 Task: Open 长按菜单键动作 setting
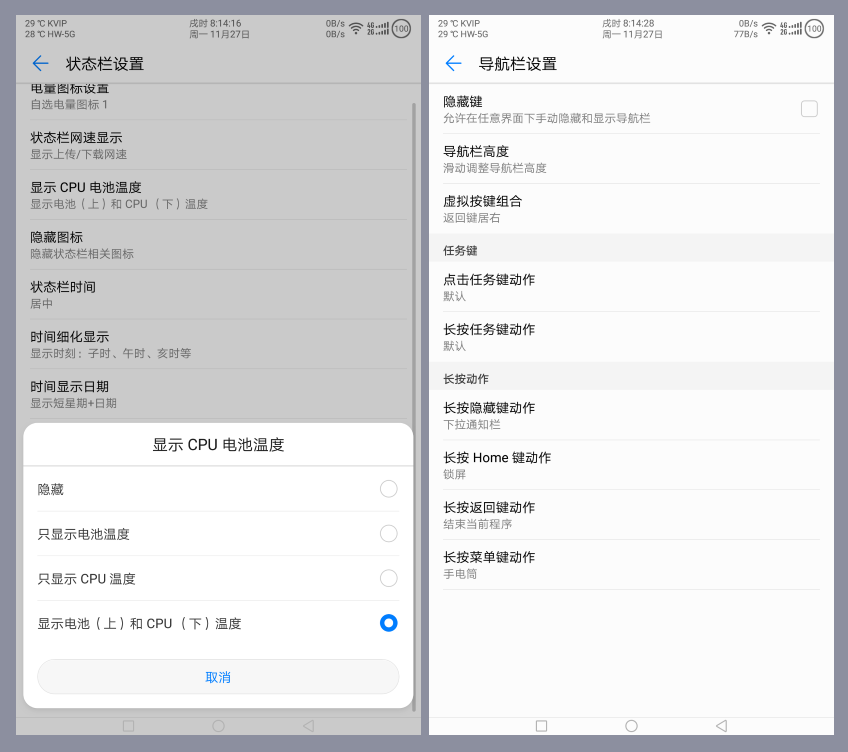tap(630, 565)
